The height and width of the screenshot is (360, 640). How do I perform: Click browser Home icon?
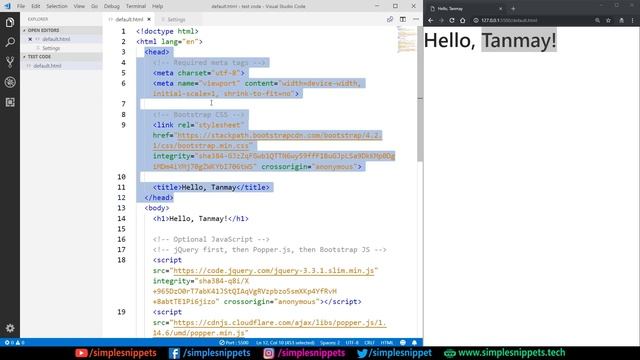point(462,20)
